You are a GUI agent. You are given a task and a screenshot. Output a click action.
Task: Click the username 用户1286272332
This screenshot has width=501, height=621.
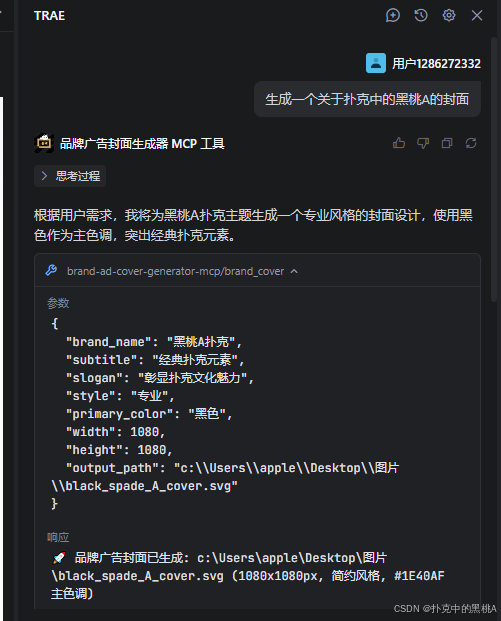pos(436,63)
